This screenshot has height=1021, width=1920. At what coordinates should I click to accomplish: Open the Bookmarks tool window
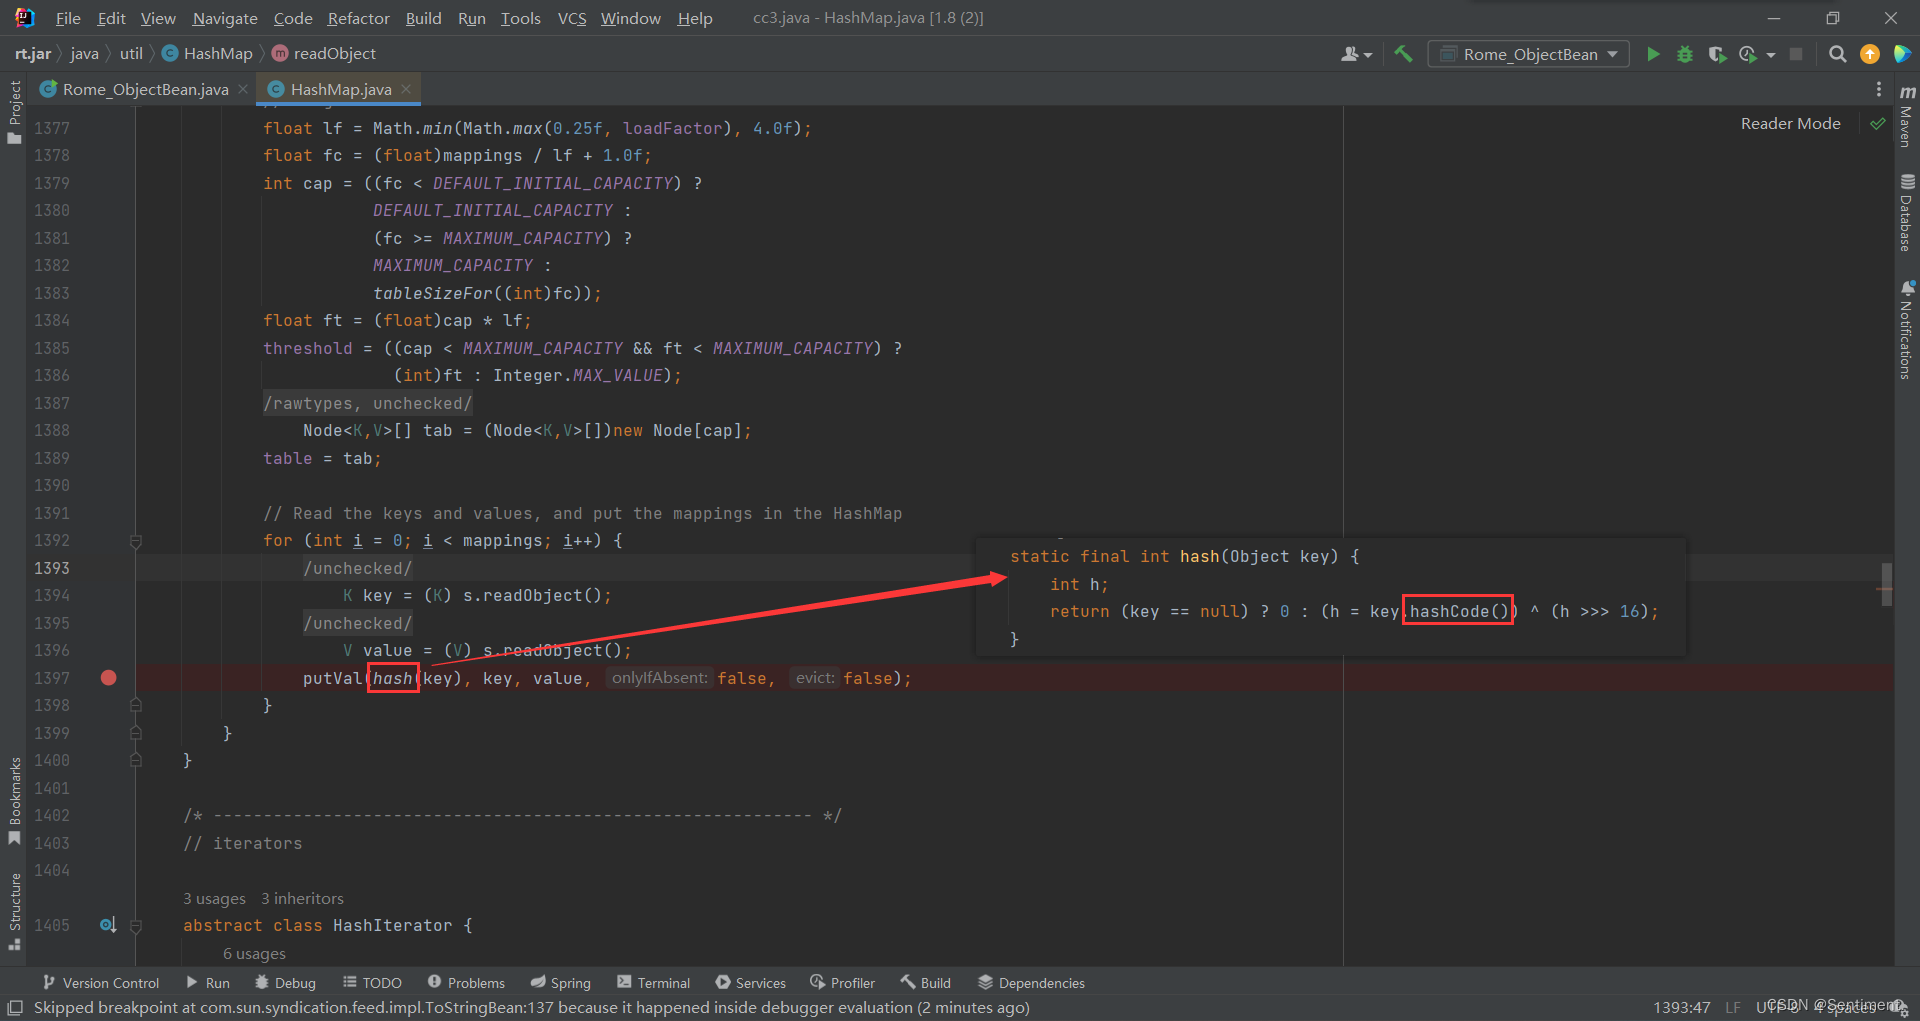click(x=14, y=801)
